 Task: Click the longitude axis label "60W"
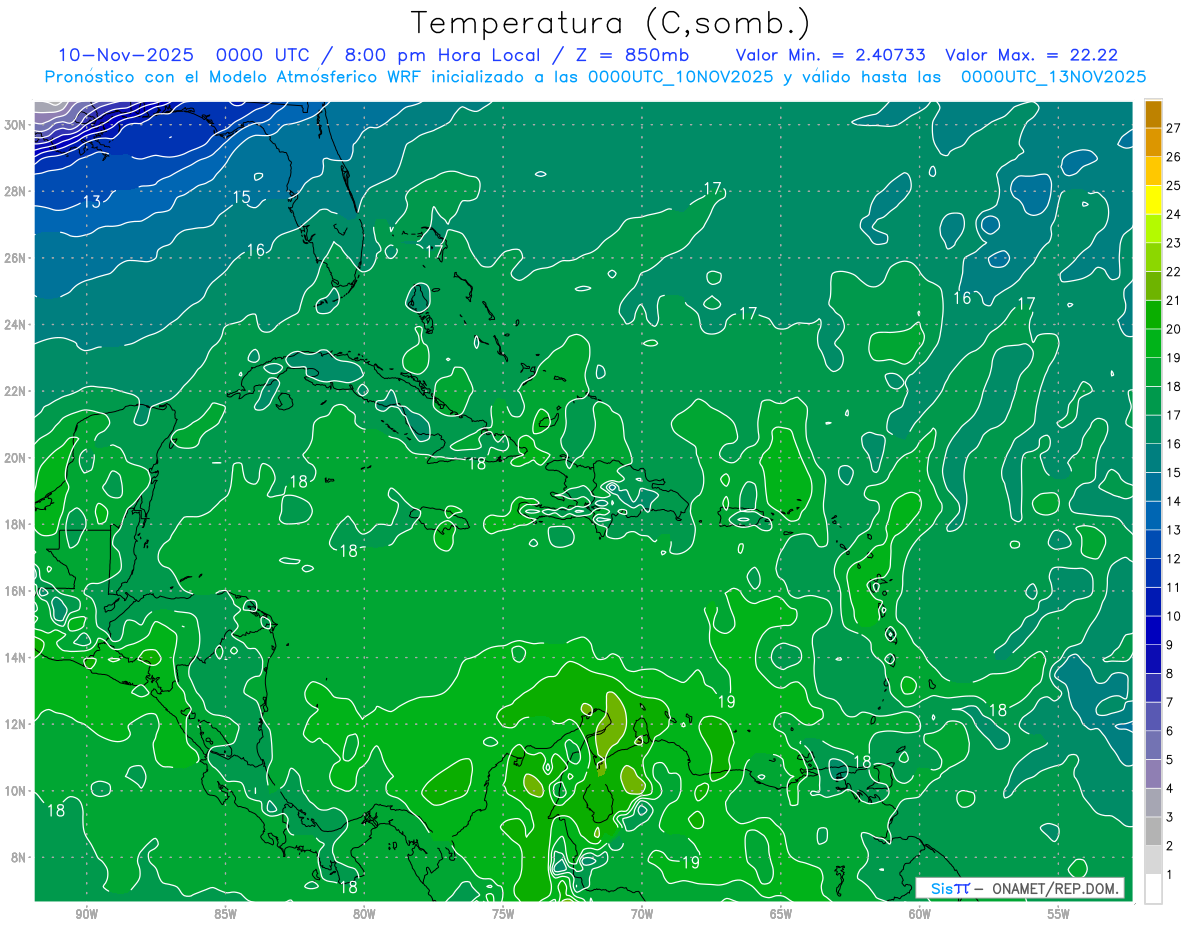coord(920,914)
